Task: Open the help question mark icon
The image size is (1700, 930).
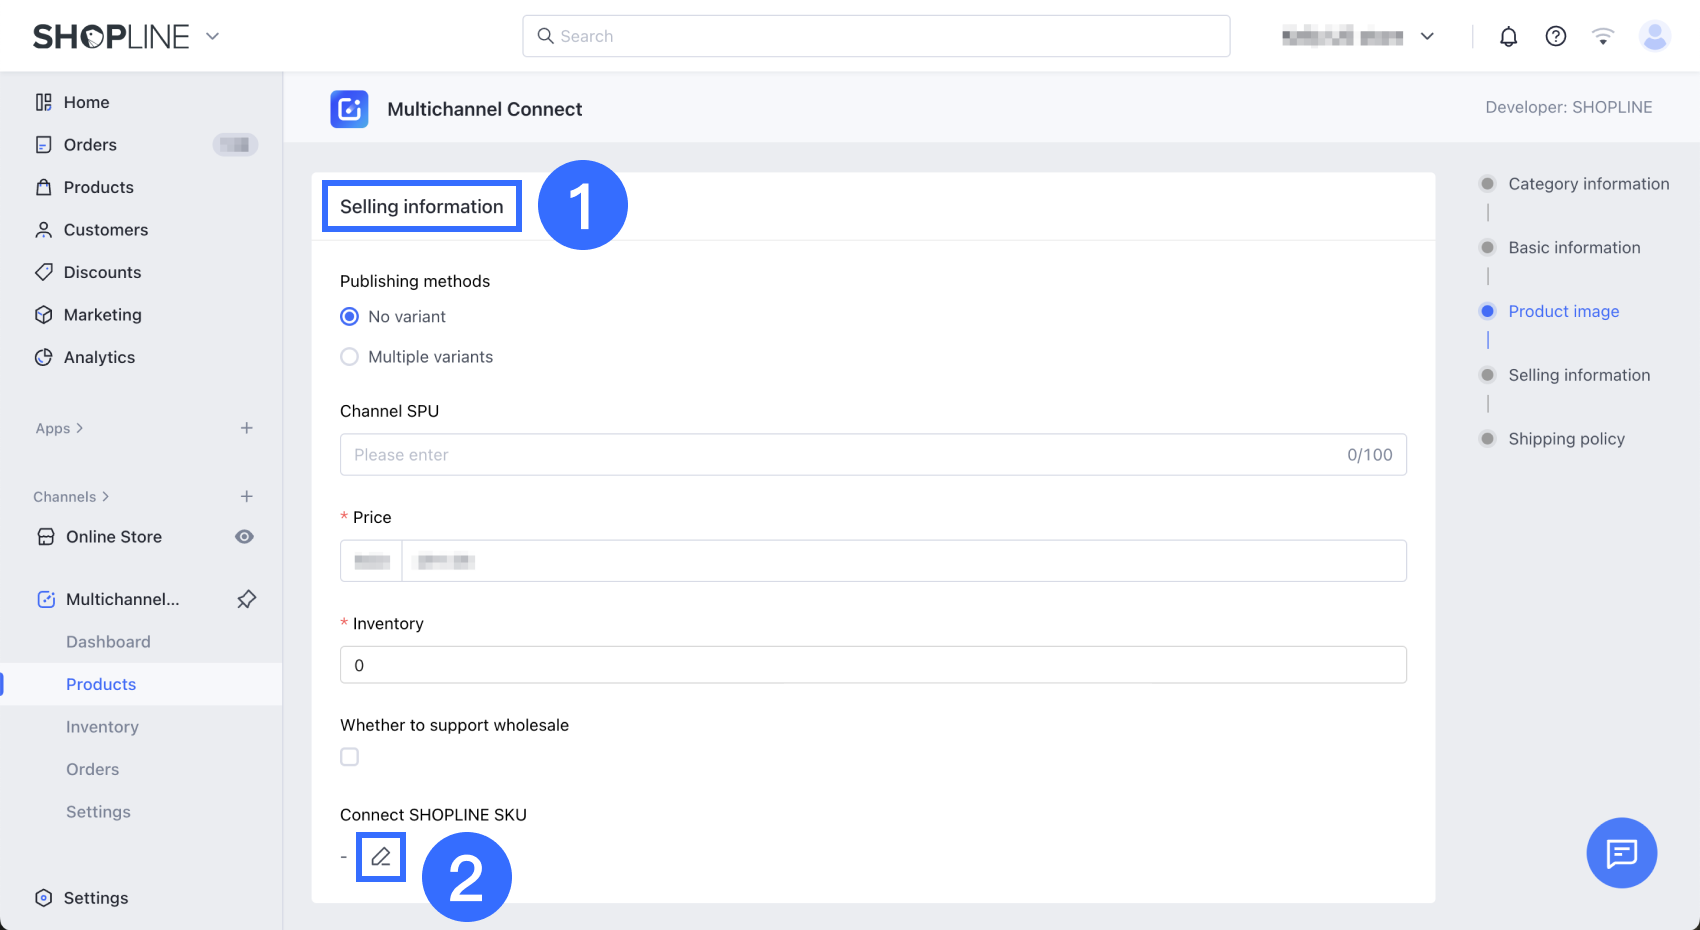Action: click(x=1555, y=37)
